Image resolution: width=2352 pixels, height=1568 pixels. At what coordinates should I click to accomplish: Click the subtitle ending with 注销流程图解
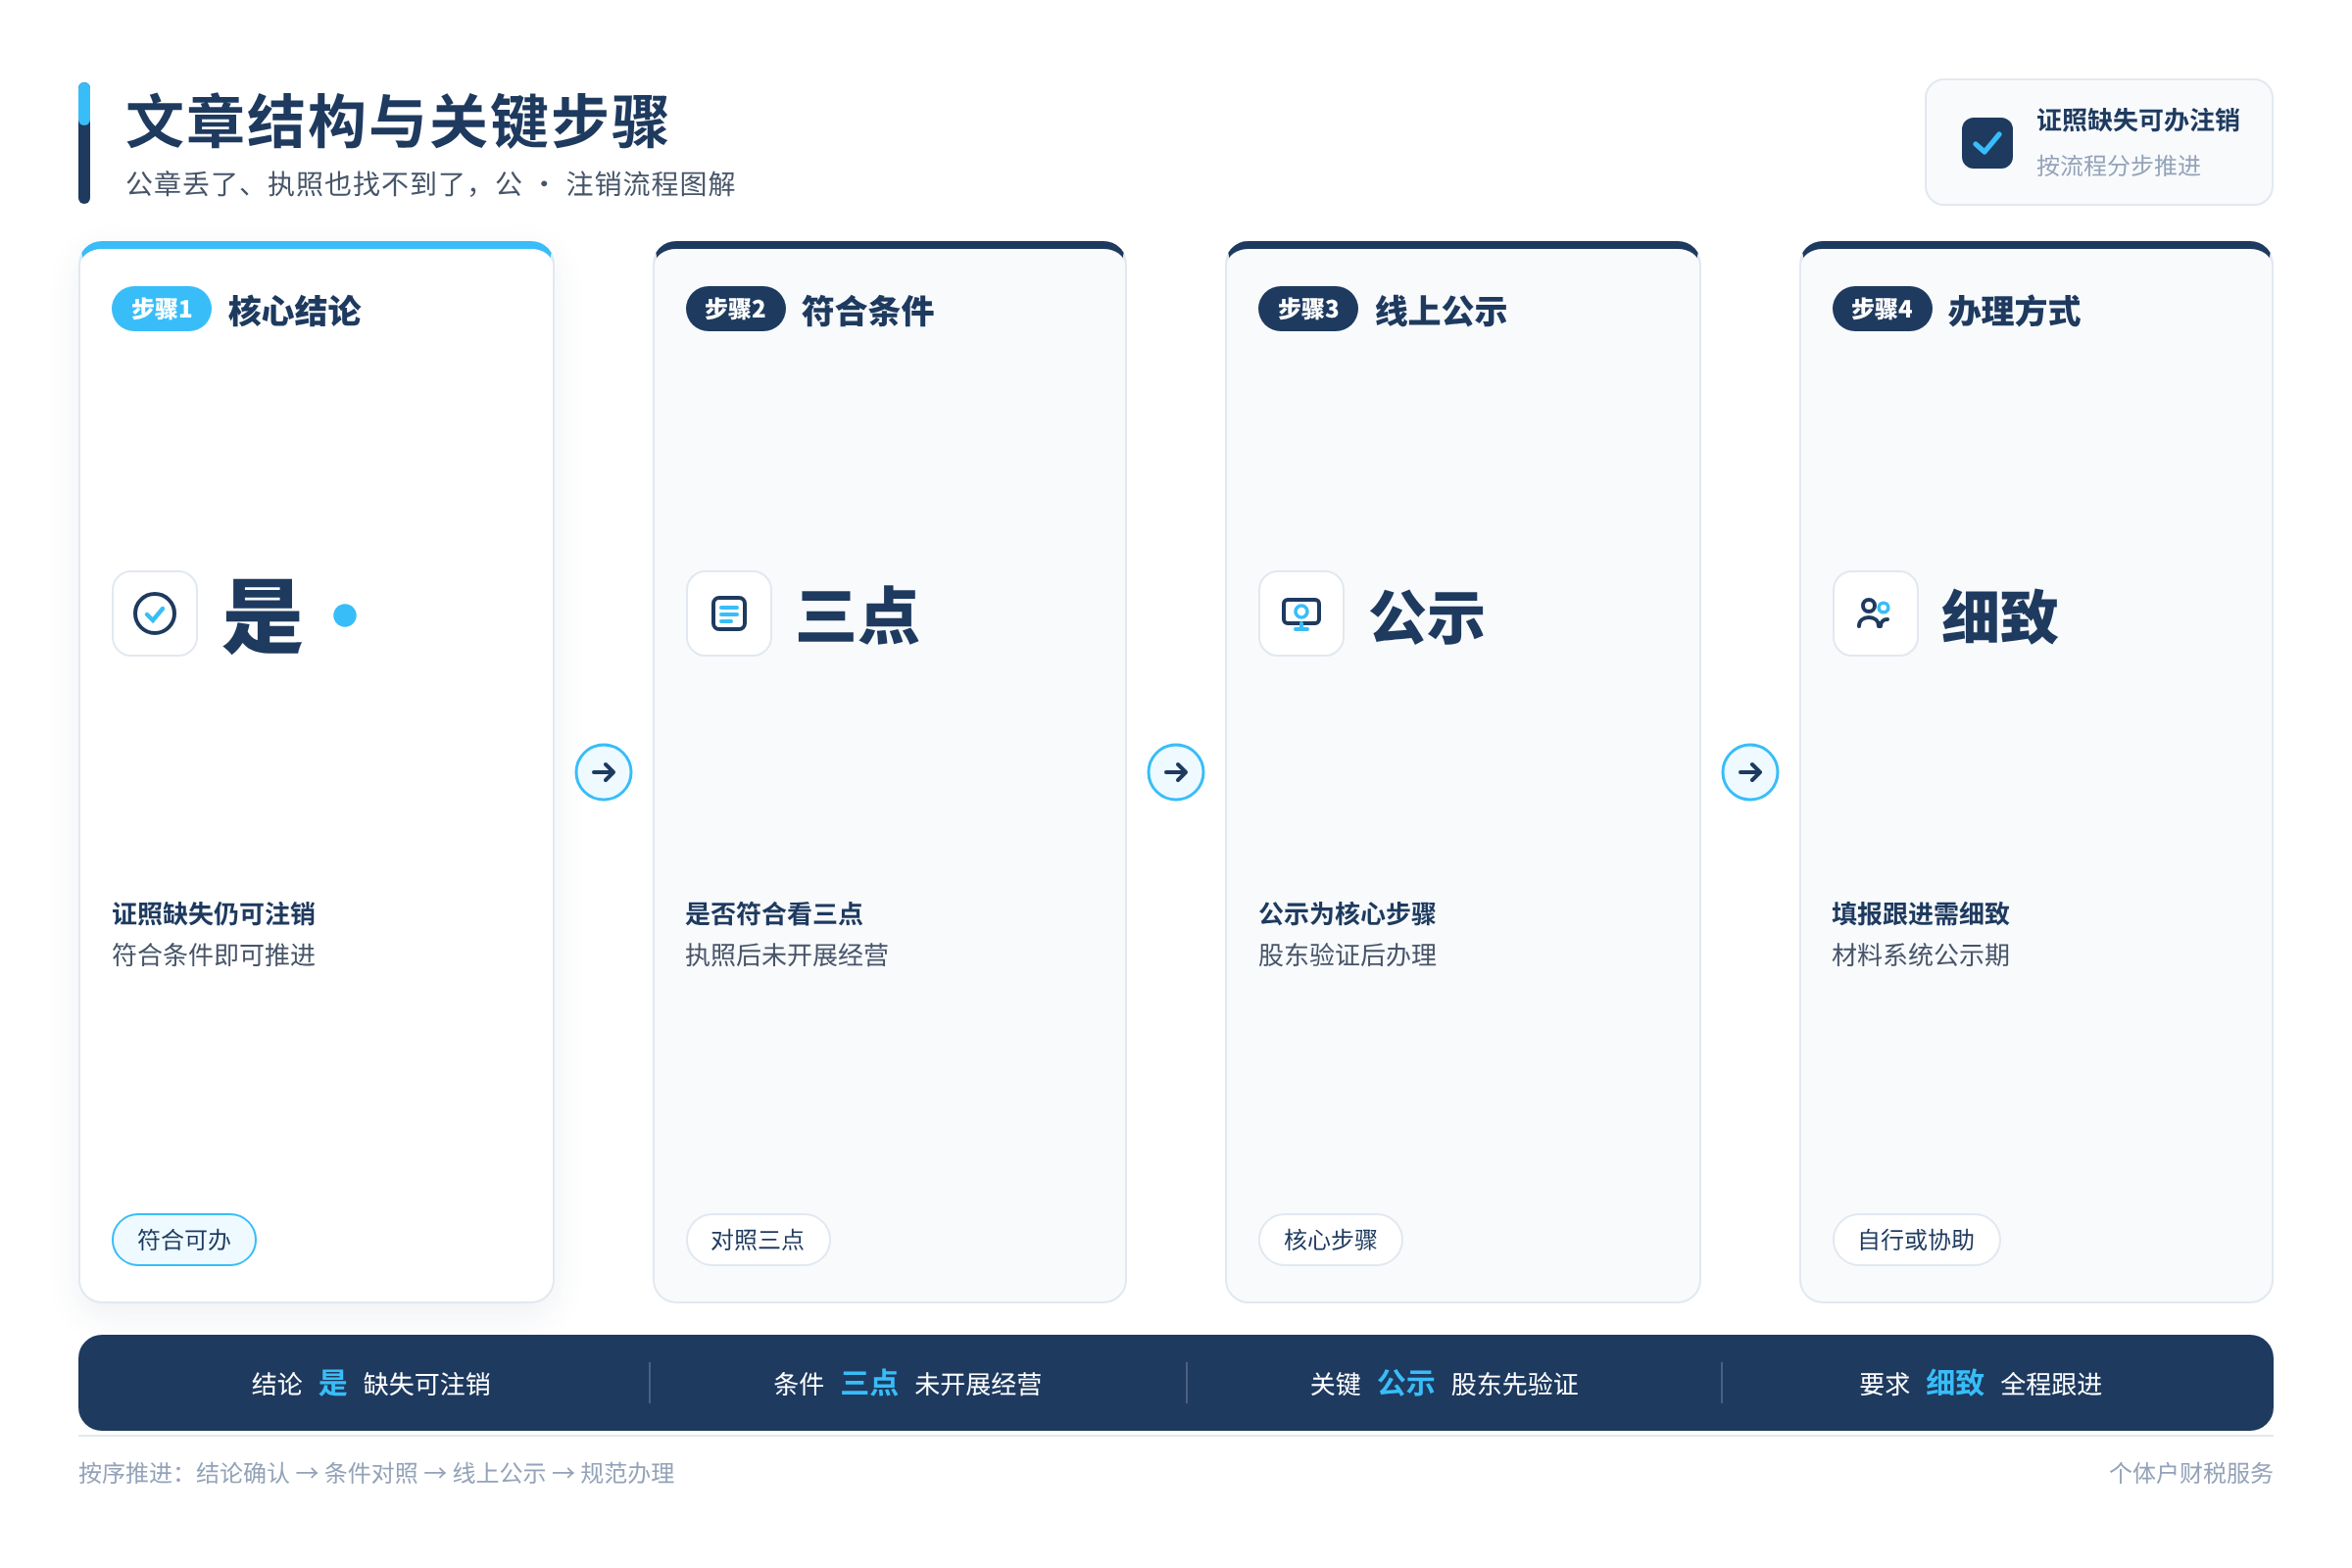click(431, 184)
